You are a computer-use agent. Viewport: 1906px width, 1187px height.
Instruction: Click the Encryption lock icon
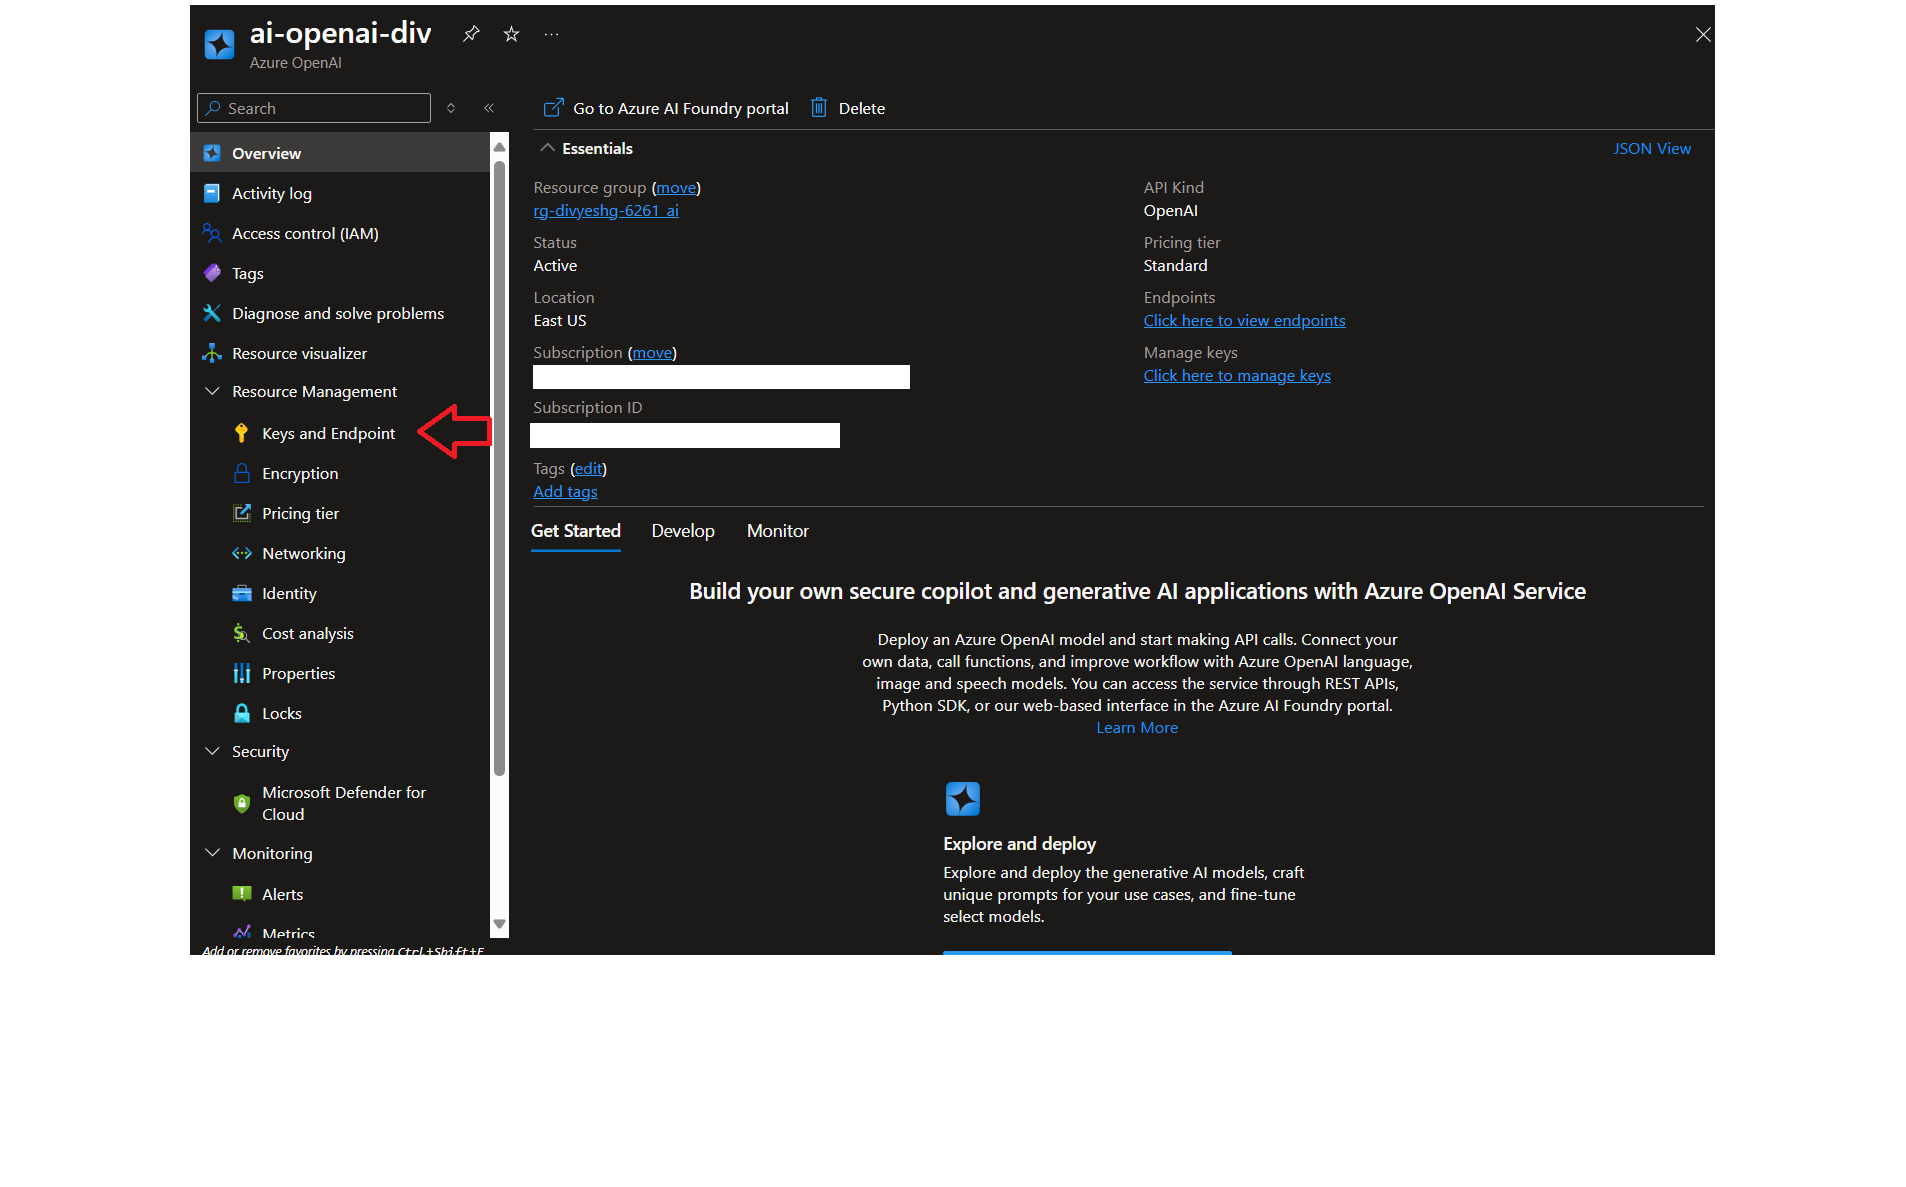click(x=241, y=473)
